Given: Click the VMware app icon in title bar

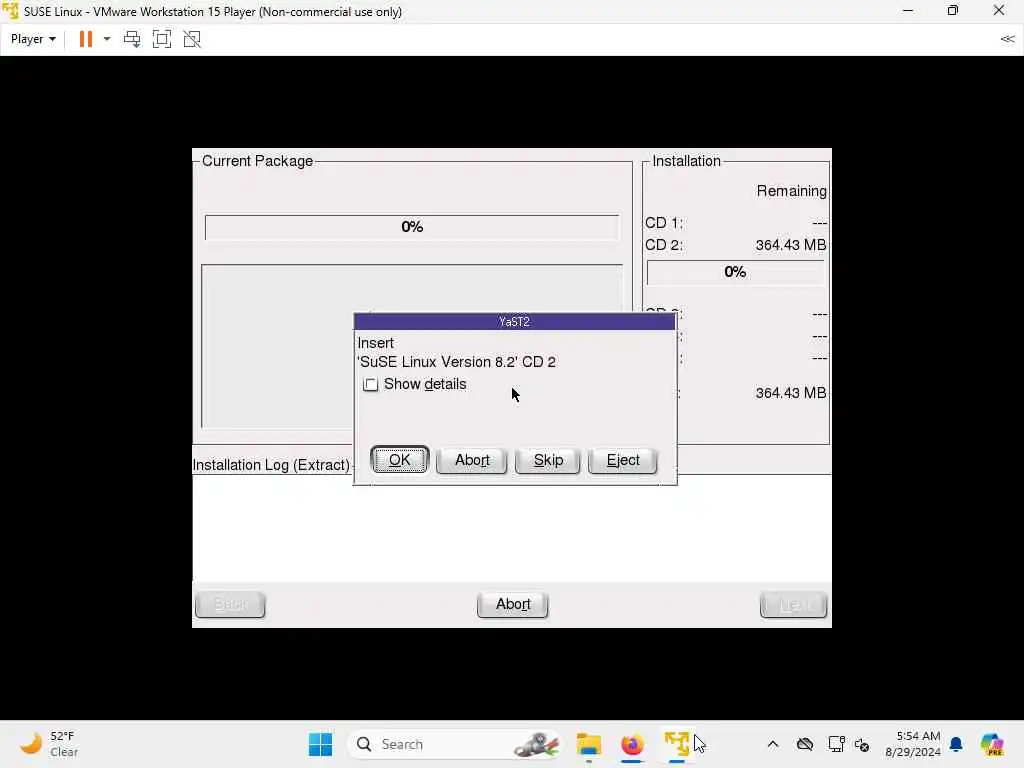Looking at the screenshot, I should click(10, 11).
